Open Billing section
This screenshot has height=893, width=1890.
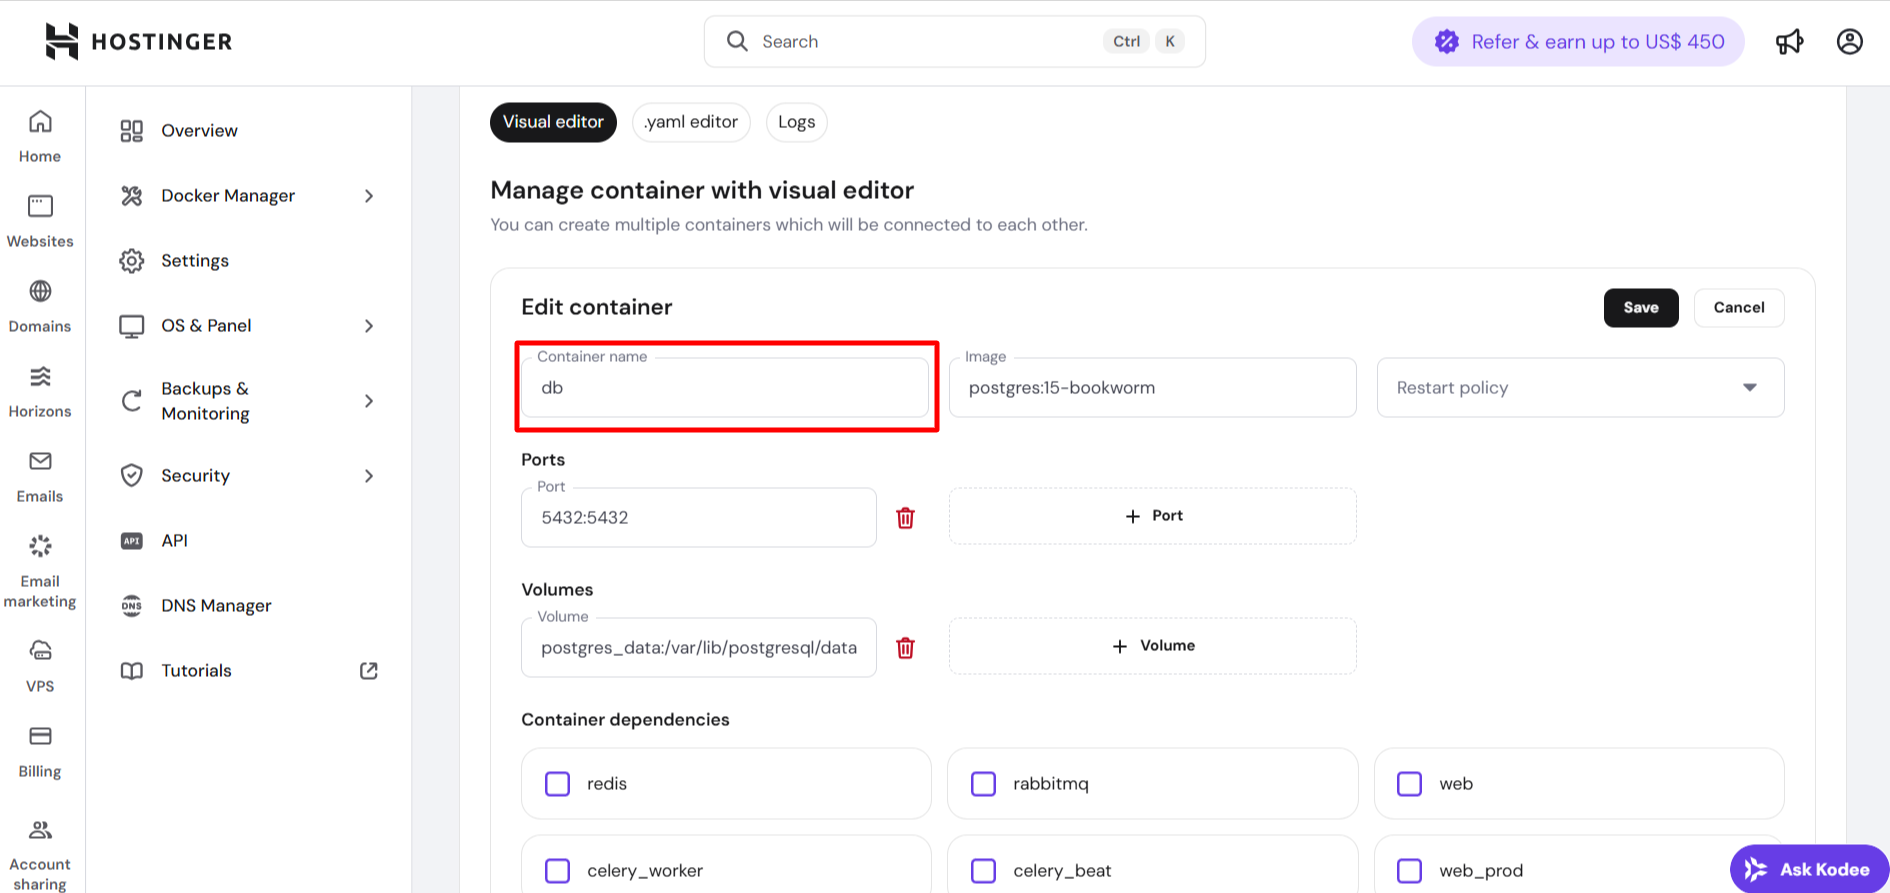pos(40,751)
